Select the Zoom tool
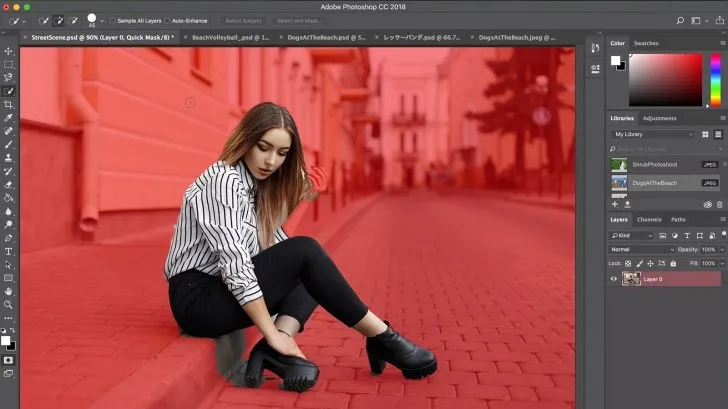 point(9,304)
